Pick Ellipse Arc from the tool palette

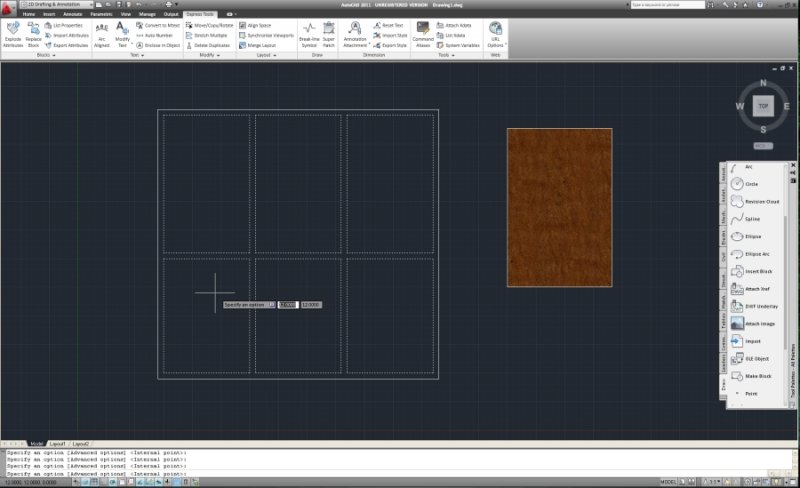click(751, 254)
